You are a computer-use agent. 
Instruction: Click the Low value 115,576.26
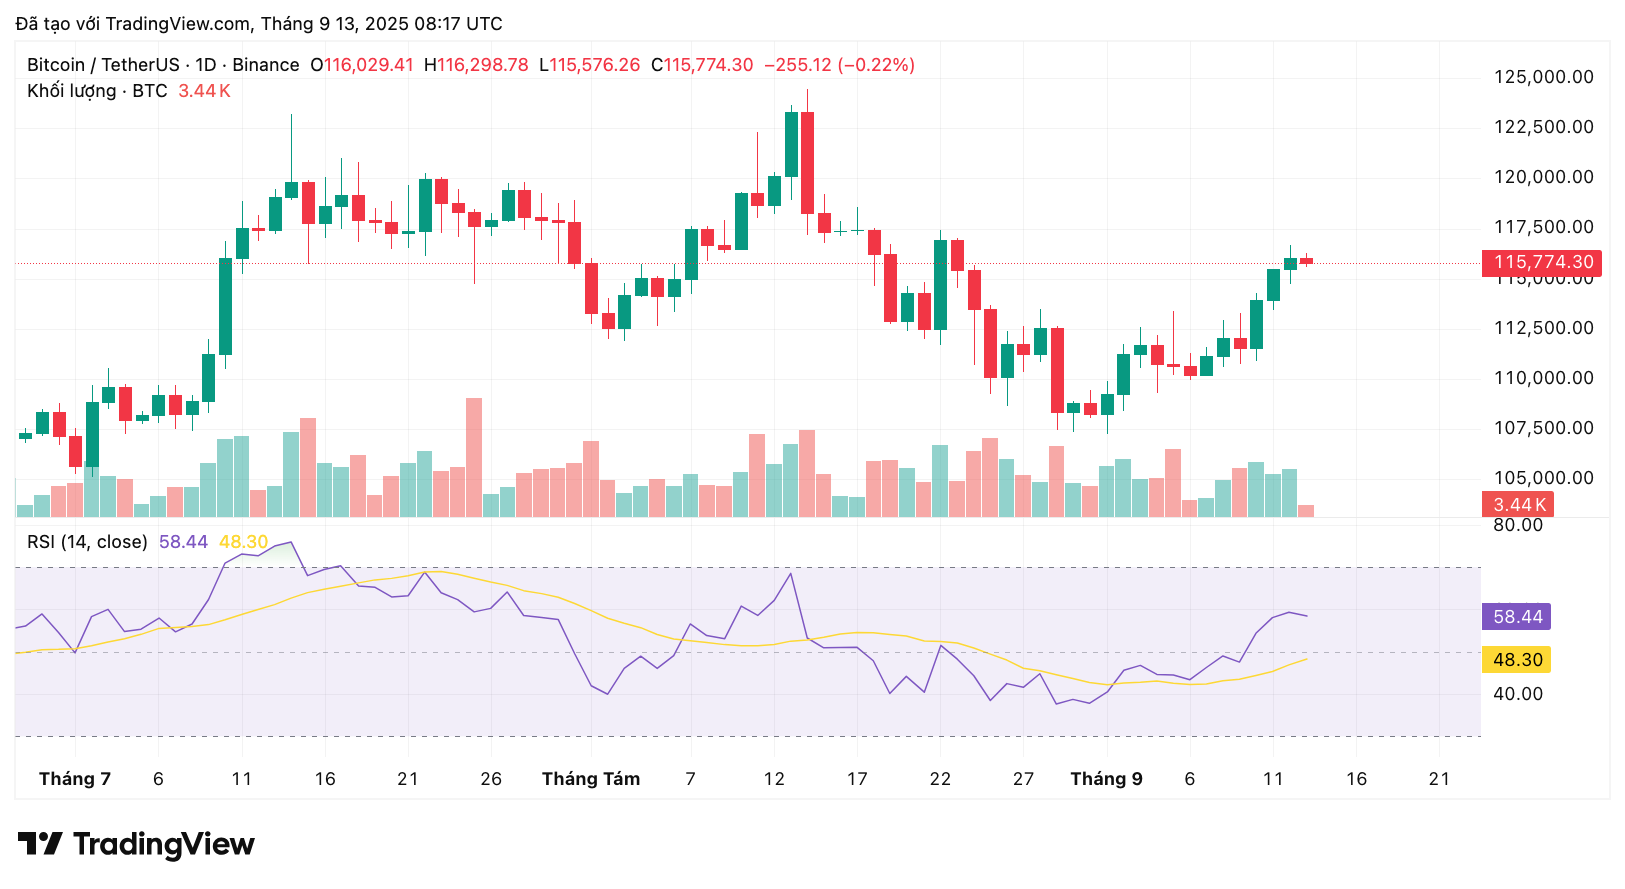tap(595, 65)
